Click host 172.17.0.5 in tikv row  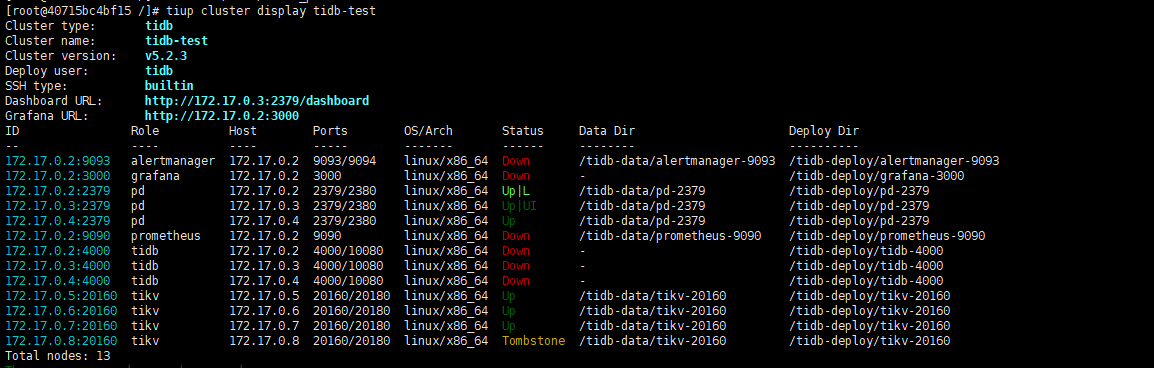264,296
